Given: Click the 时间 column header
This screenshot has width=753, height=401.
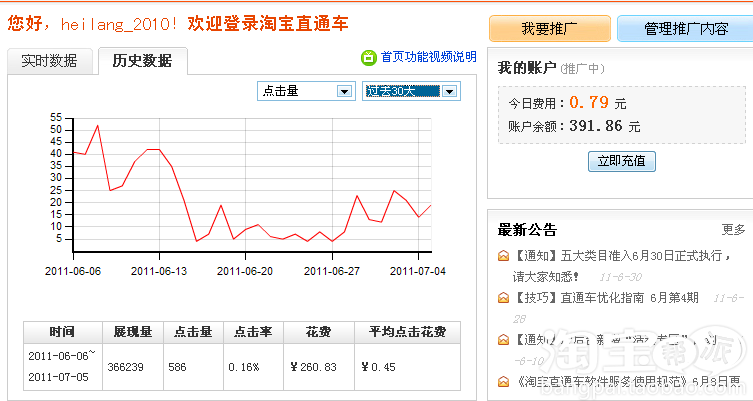Looking at the screenshot, I should tap(62, 332).
